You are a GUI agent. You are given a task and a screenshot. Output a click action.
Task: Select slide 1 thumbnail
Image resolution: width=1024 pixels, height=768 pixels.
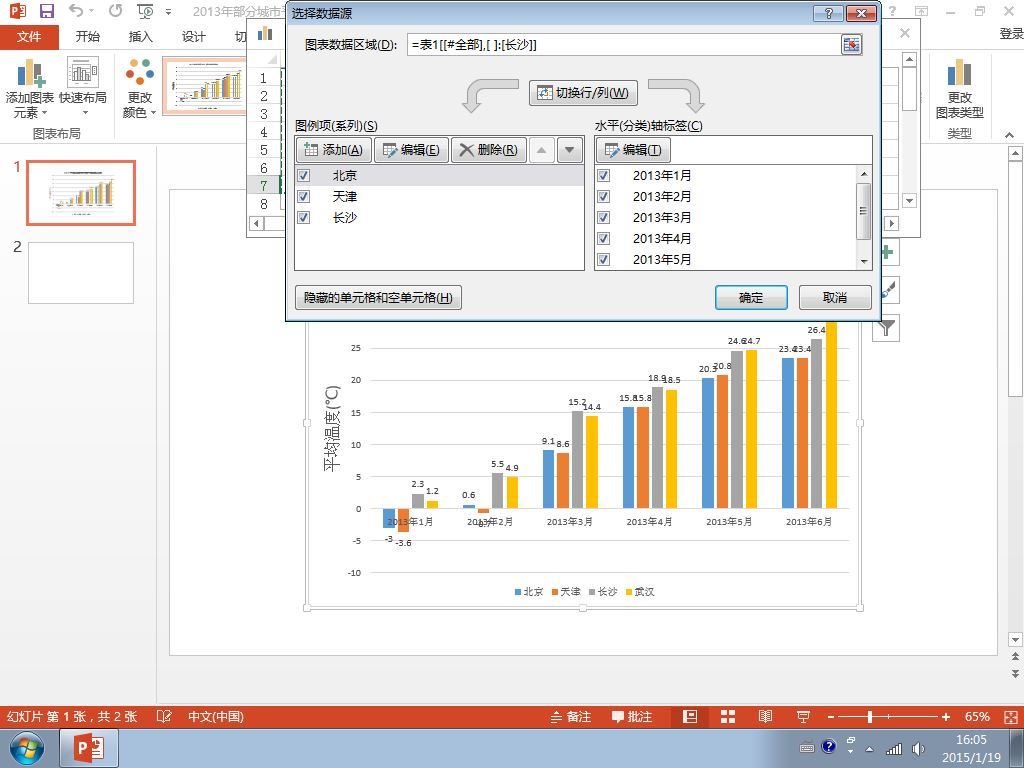[x=81, y=193]
